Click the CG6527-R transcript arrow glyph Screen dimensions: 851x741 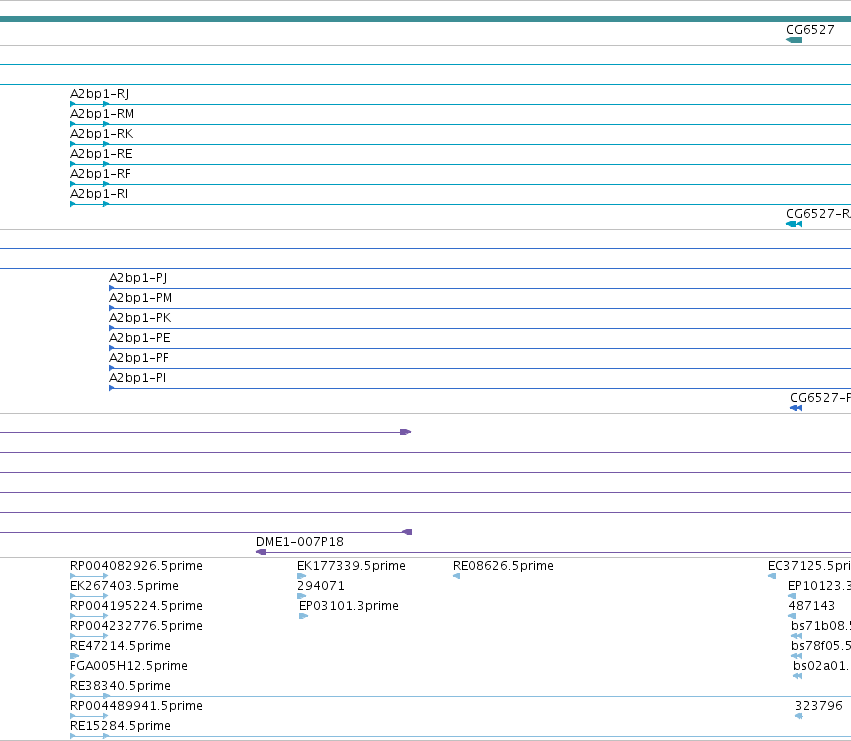793,224
